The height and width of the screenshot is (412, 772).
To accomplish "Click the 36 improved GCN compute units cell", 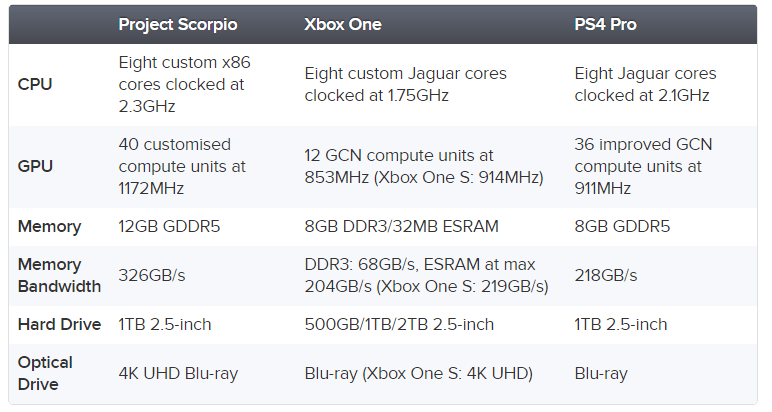I will coord(643,166).
